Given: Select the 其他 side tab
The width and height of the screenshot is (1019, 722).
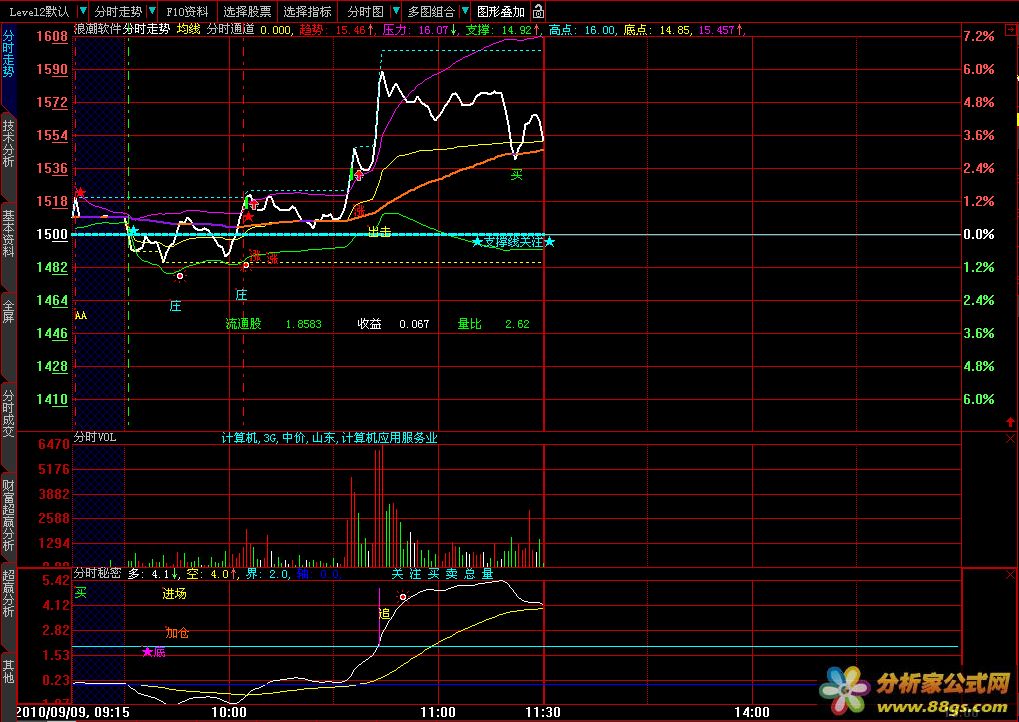Looking at the screenshot, I should click(x=8, y=671).
